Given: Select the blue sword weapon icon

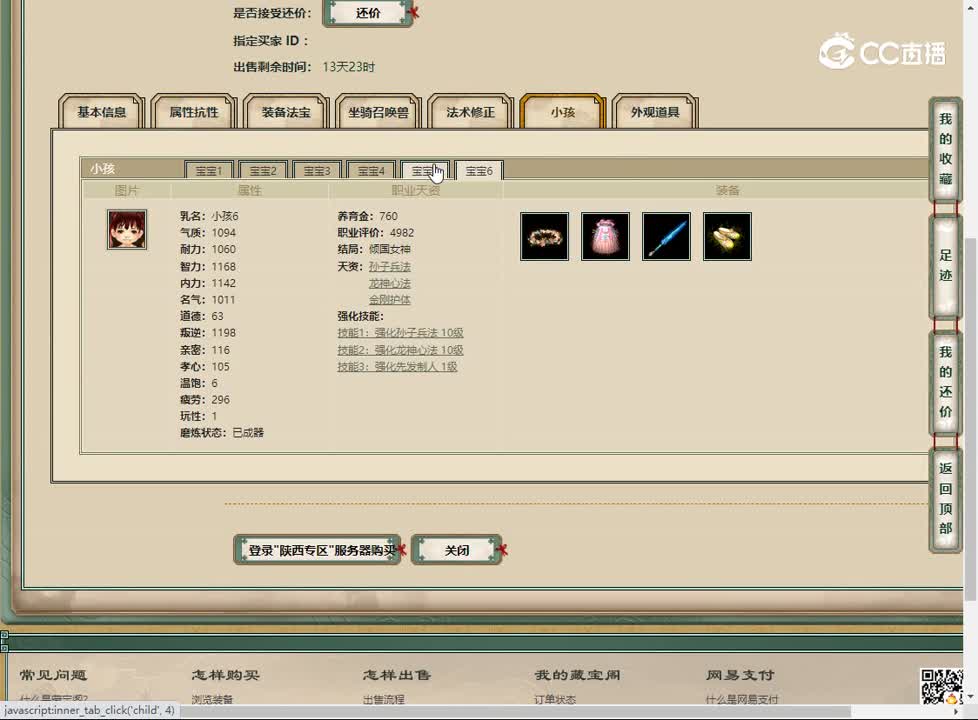Looking at the screenshot, I should (666, 236).
